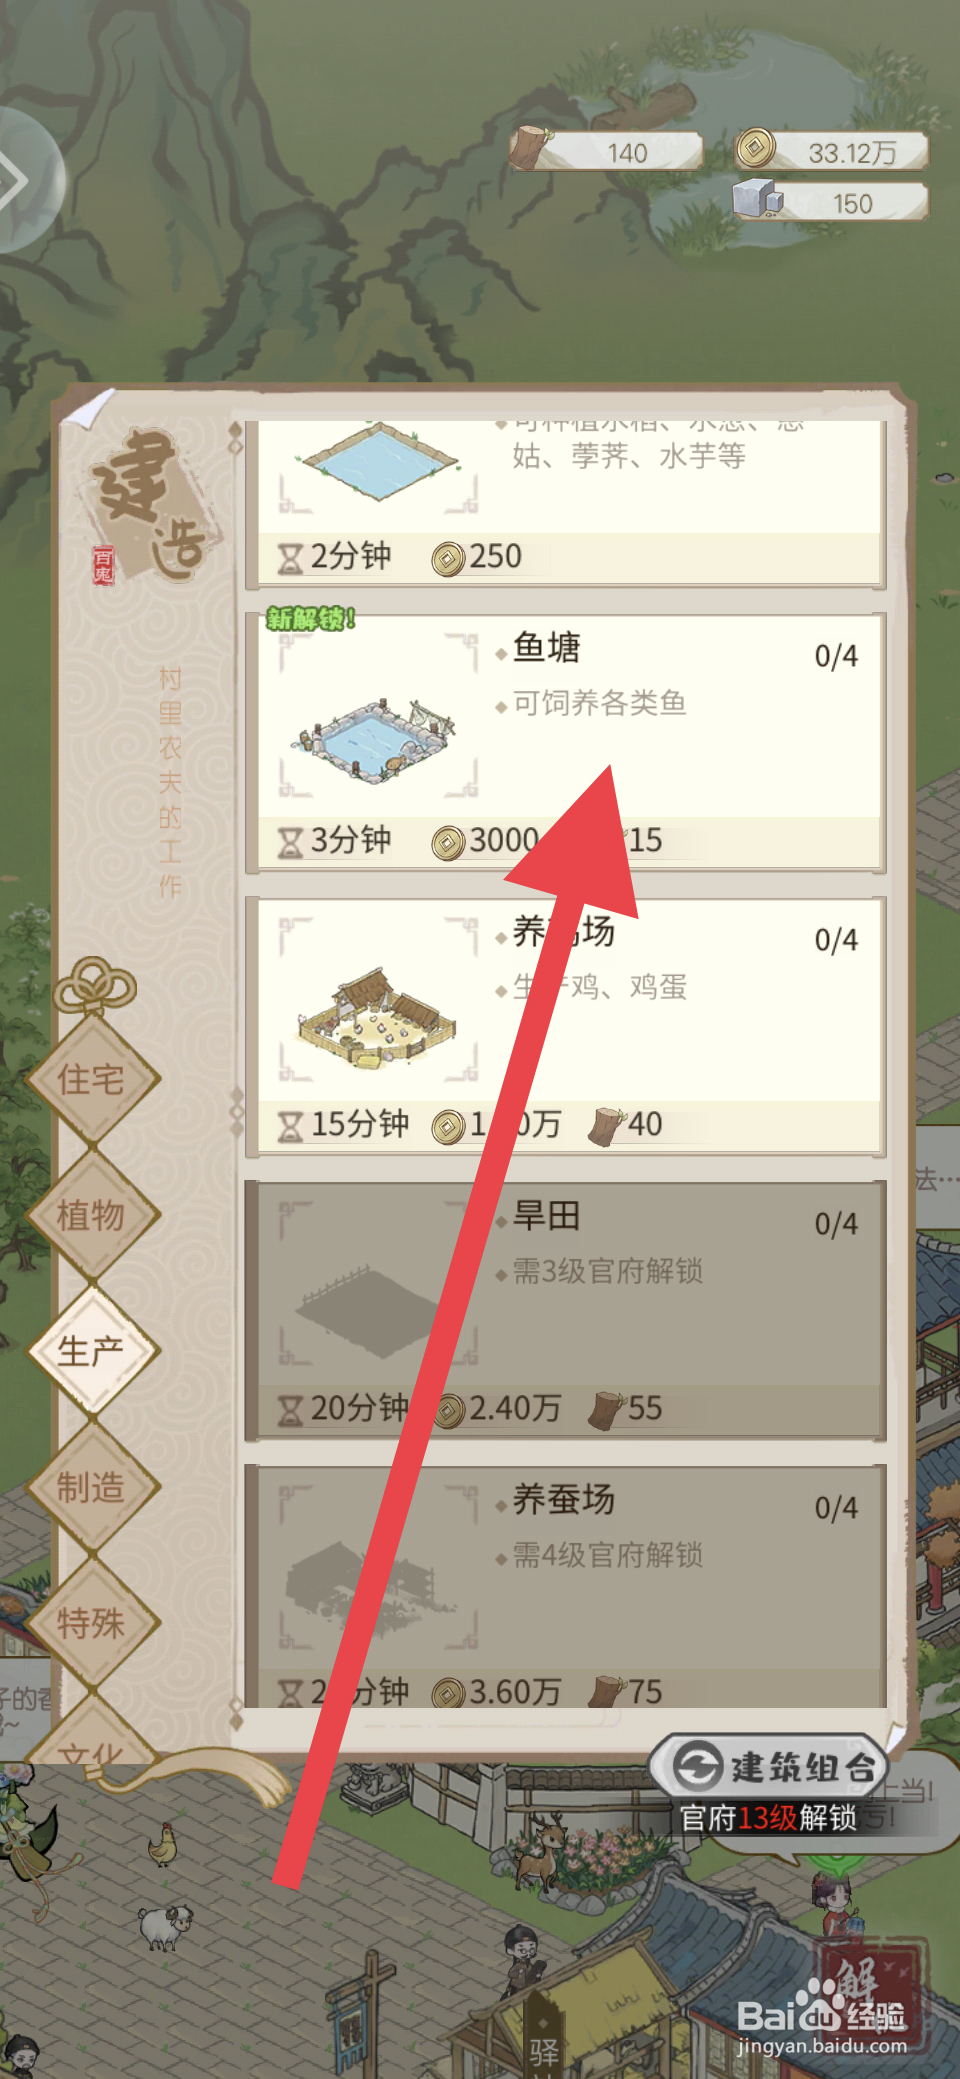Screen dimensions: 960x2079
Task: Click the copper coin currency icon
Action: [756, 149]
